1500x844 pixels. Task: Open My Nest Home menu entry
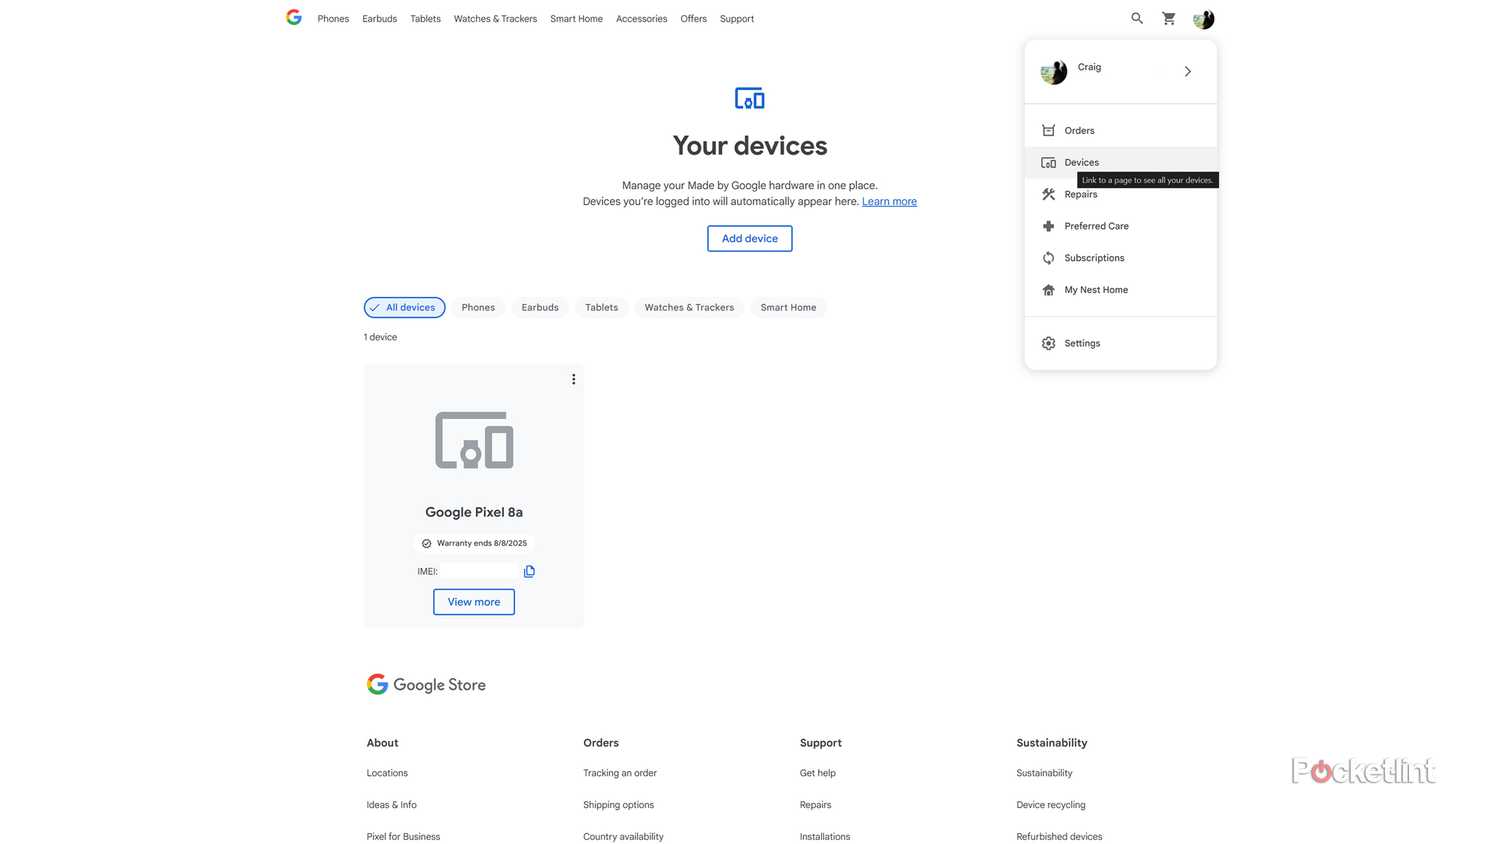point(1121,290)
